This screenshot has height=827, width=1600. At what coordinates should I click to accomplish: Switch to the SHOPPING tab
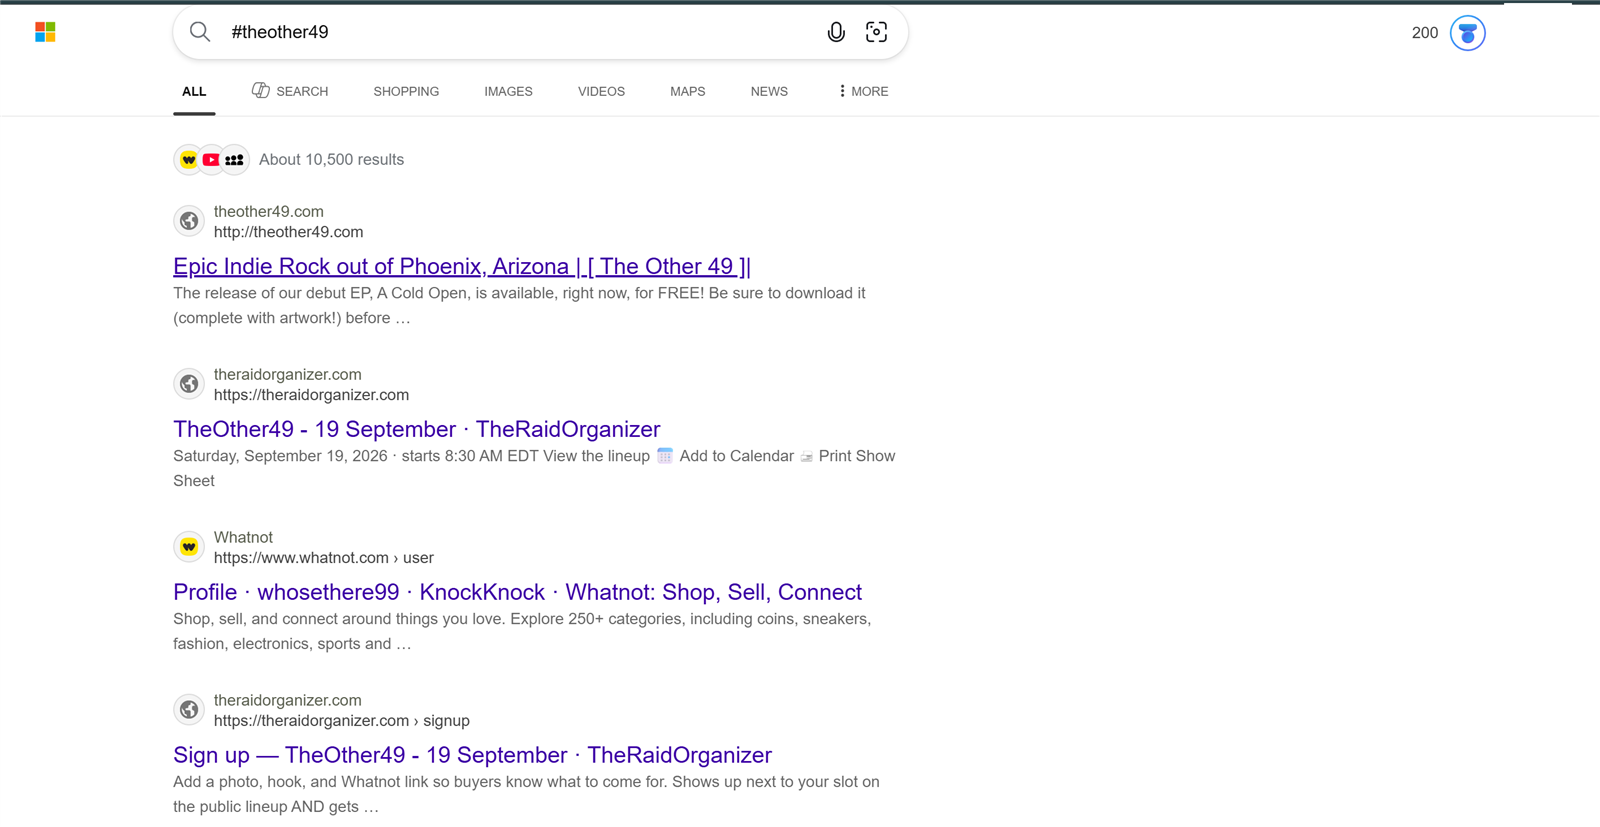406,91
